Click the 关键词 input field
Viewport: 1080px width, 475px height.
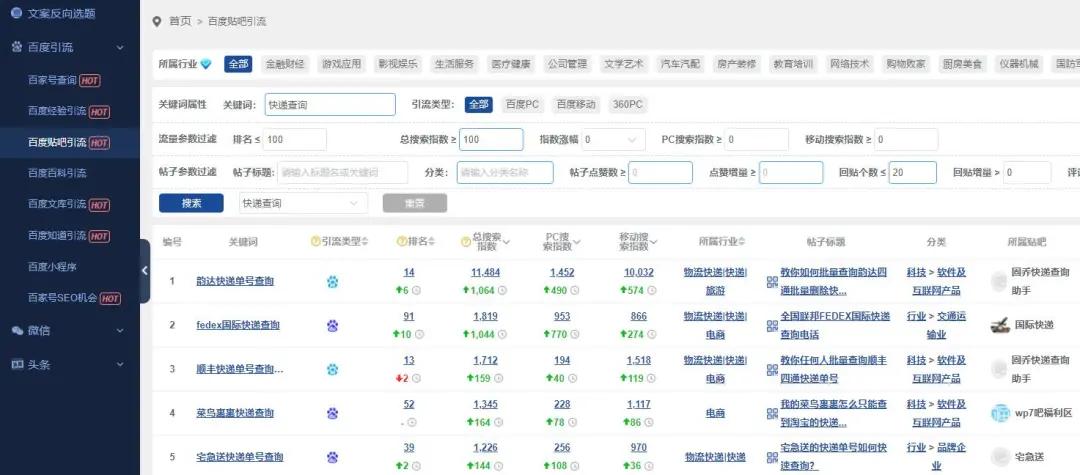pos(330,104)
